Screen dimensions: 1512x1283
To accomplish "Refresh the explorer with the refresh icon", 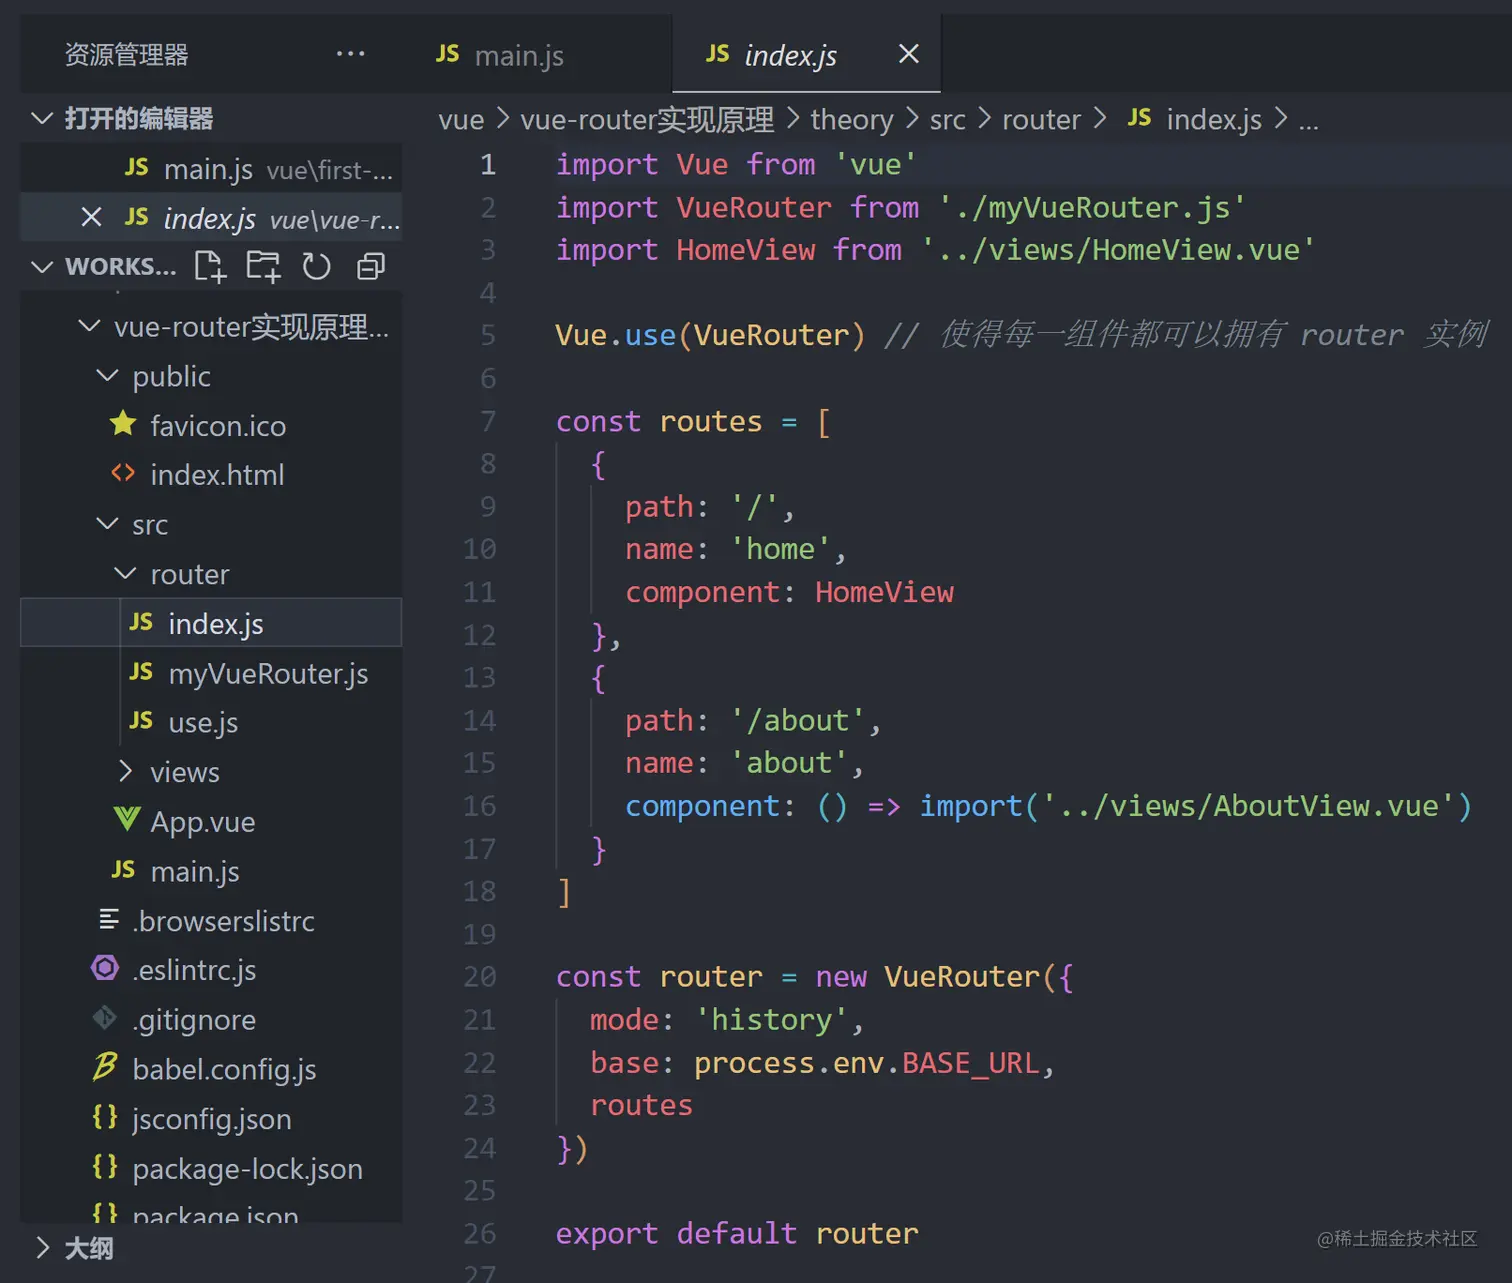I will tap(317, 267).
